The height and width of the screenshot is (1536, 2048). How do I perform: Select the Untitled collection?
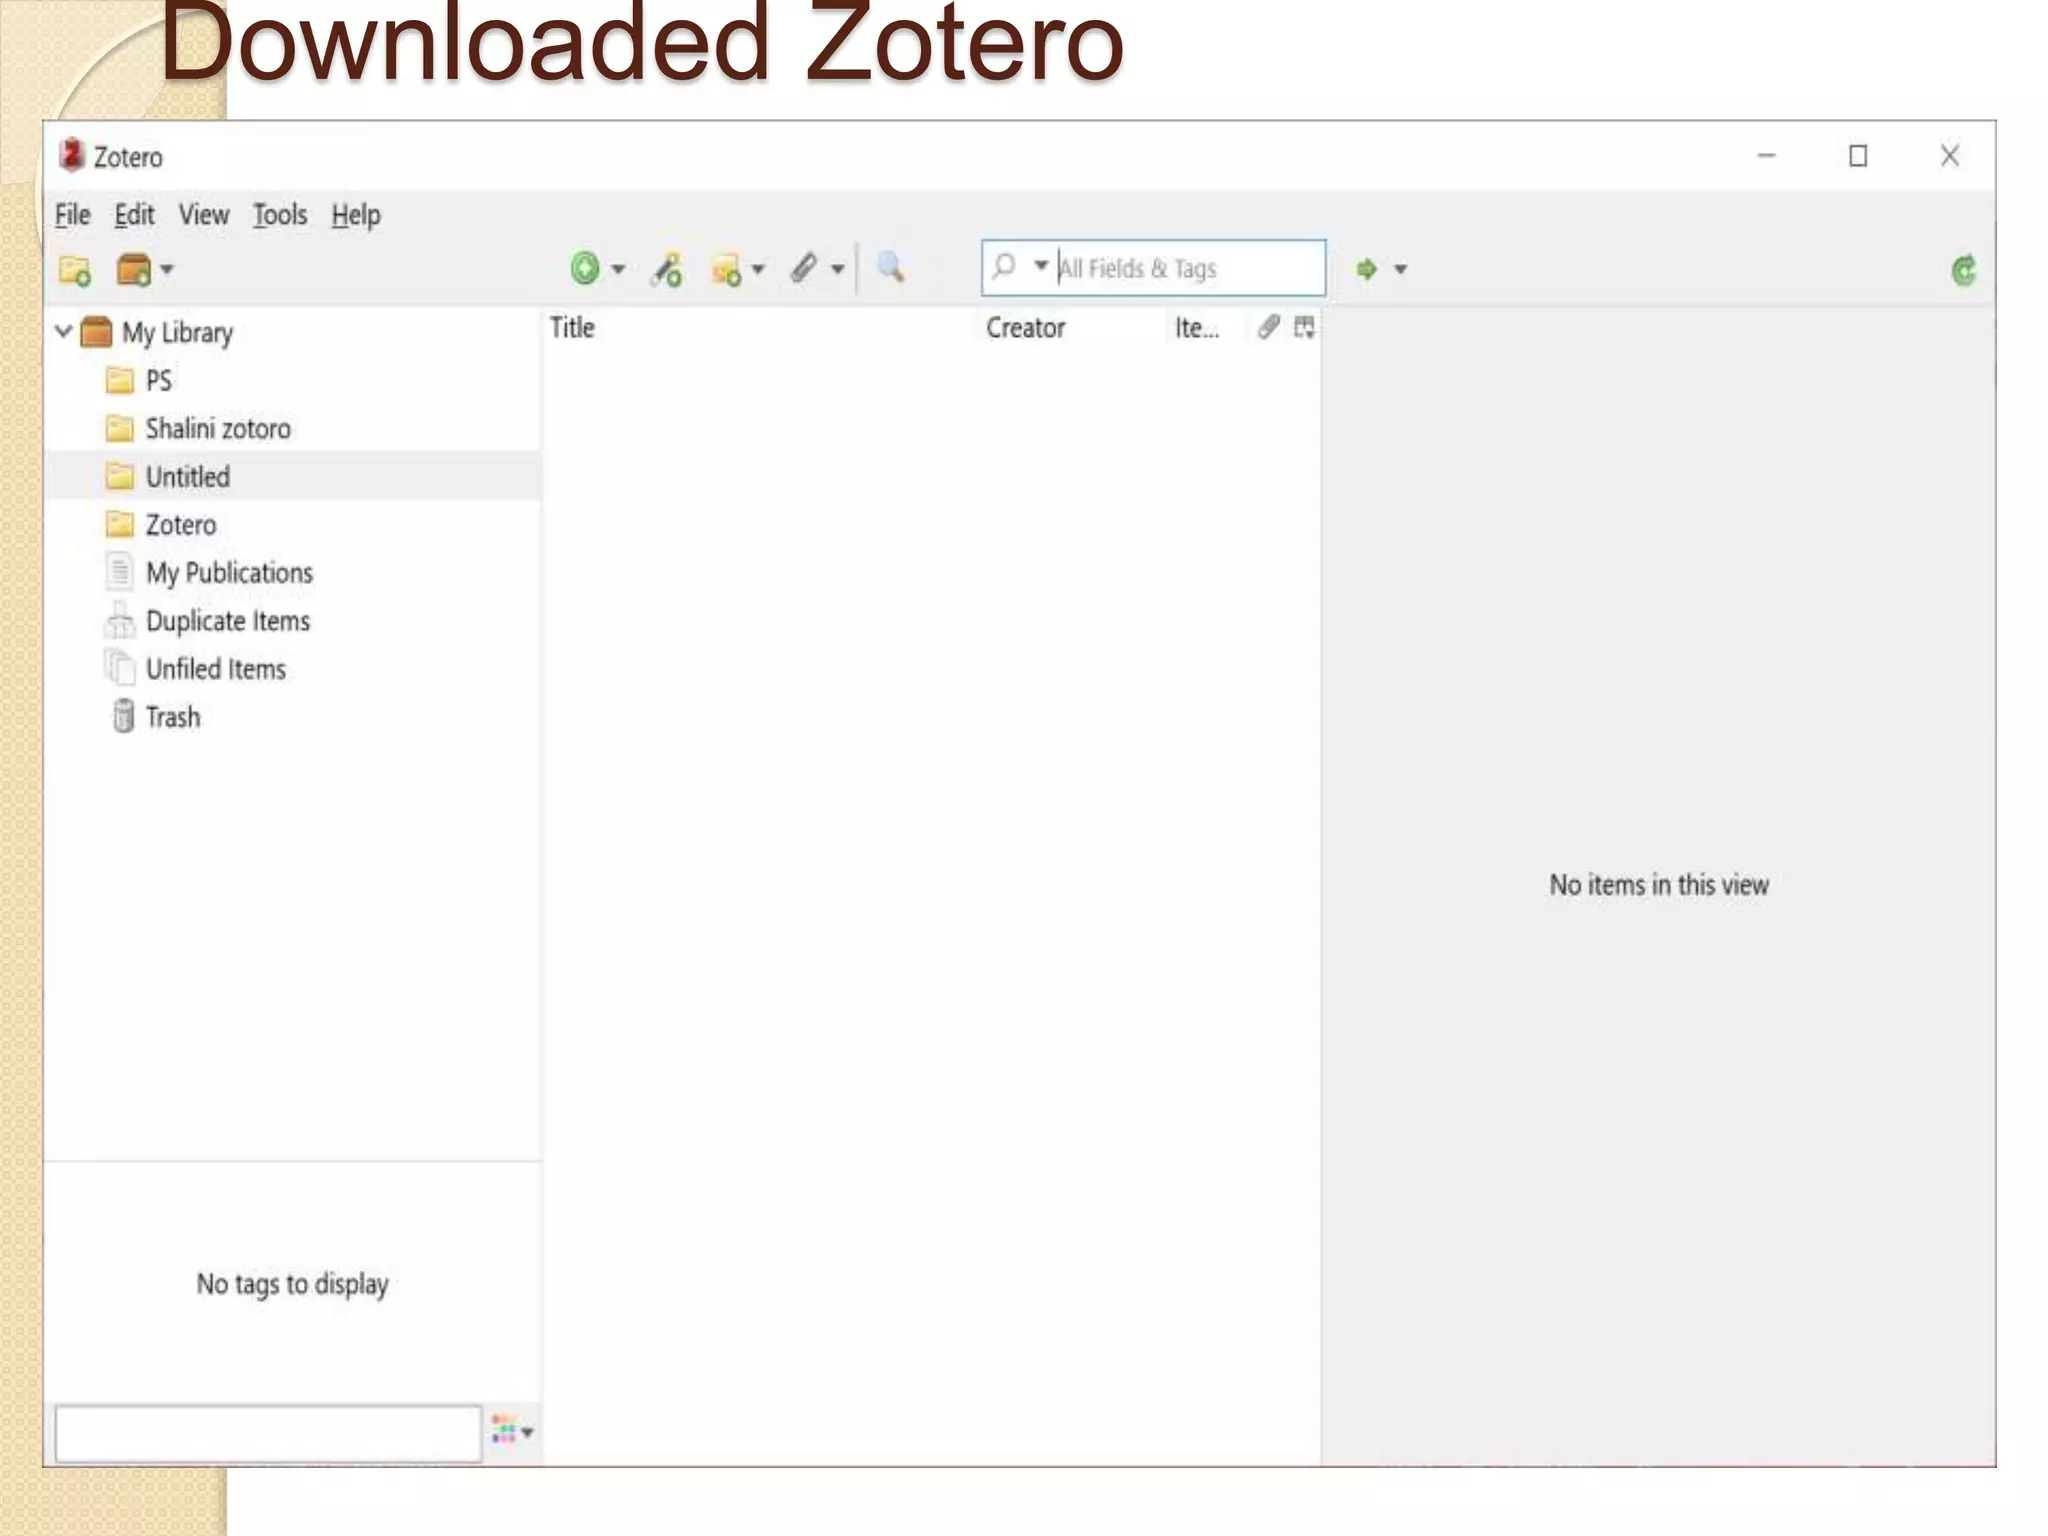click(187, 477)
